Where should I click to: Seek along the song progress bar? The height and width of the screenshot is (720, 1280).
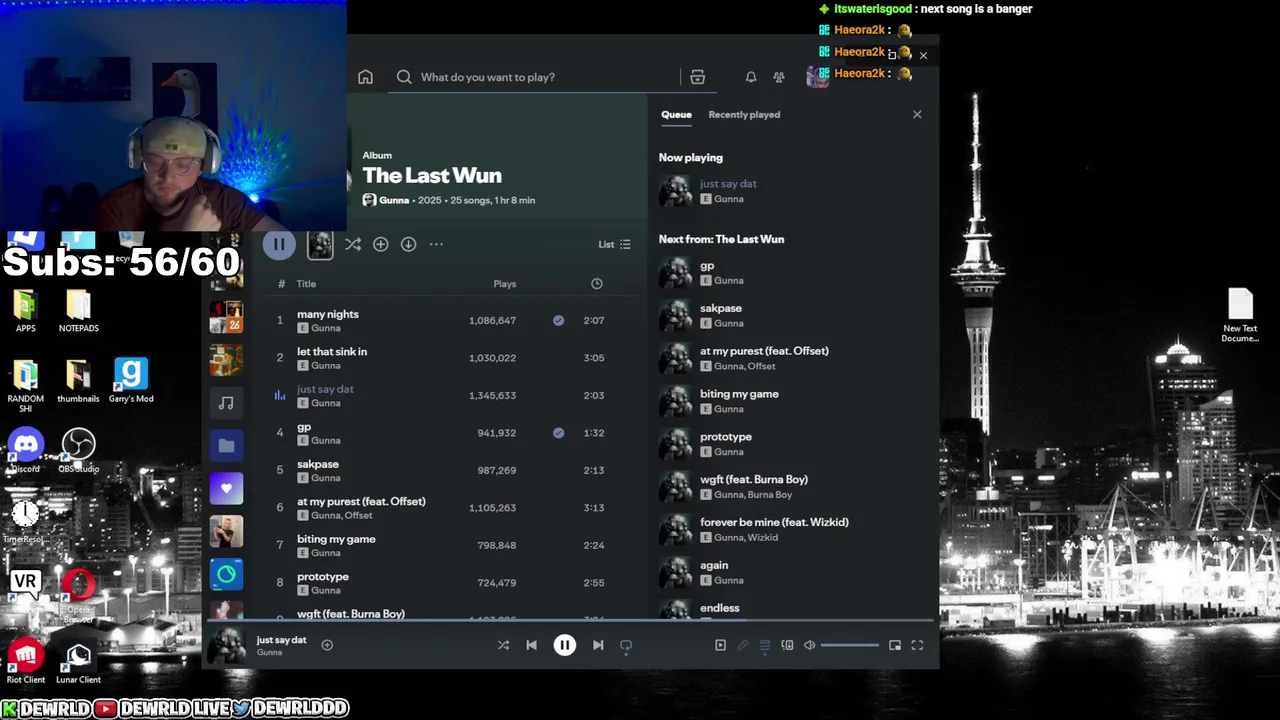(570, 621)
